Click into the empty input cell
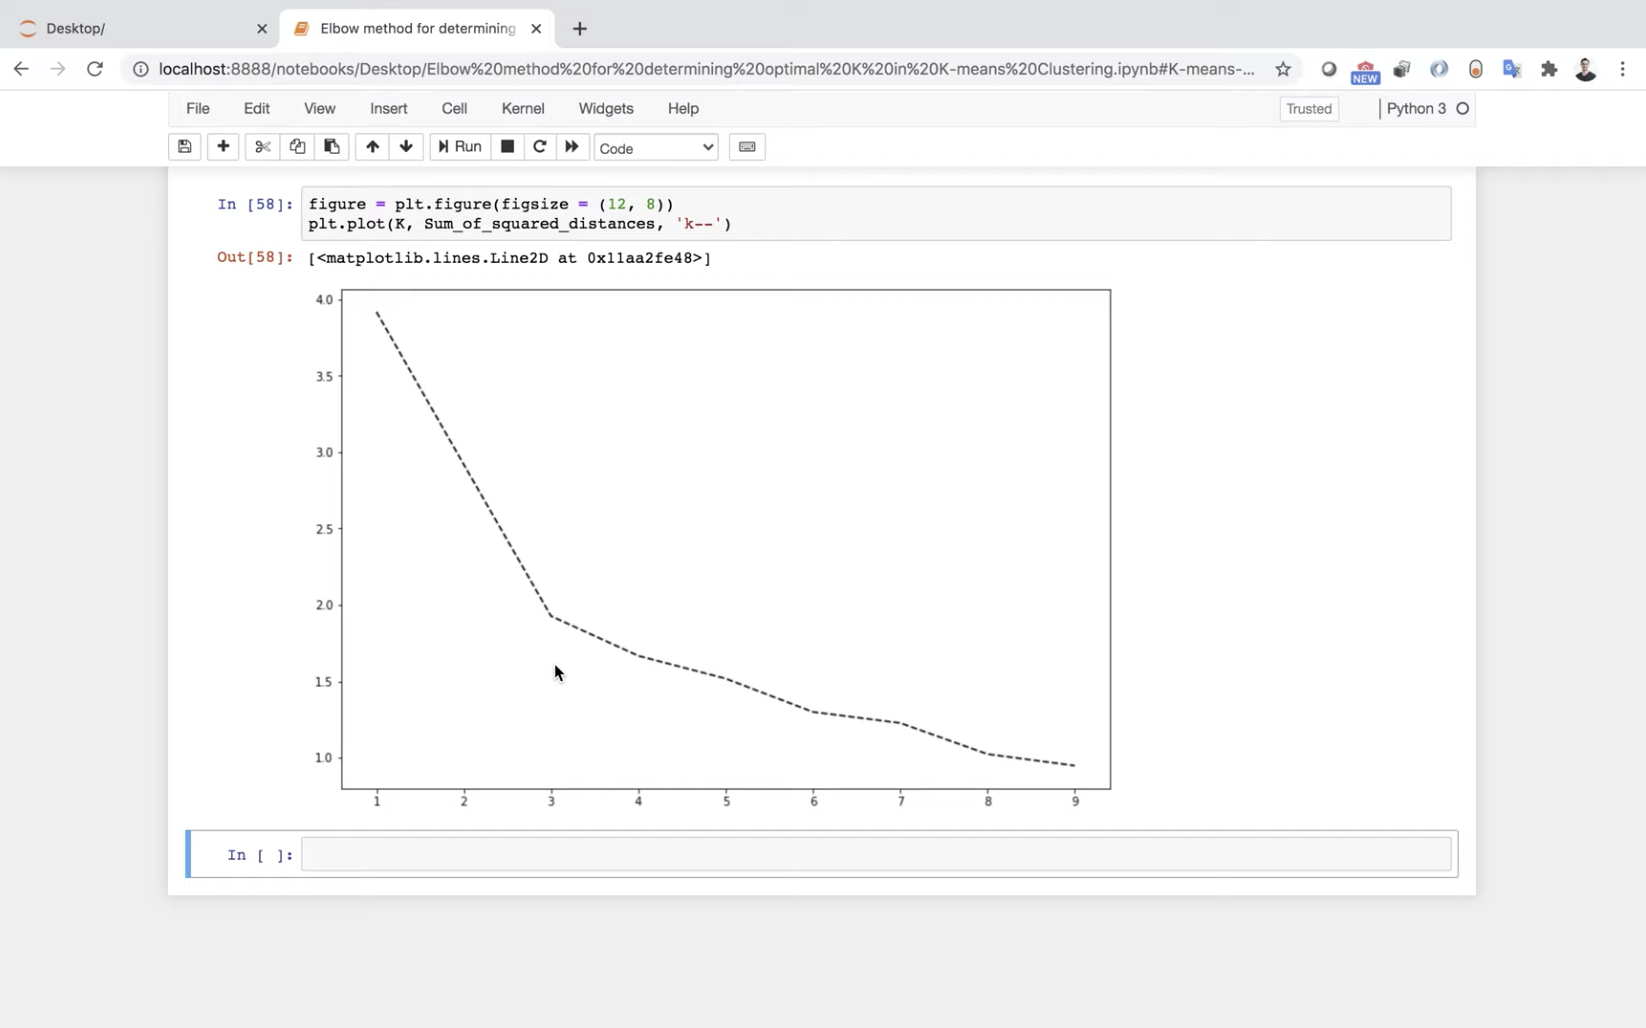The image size is (1646, 1028). pos(875,855)
